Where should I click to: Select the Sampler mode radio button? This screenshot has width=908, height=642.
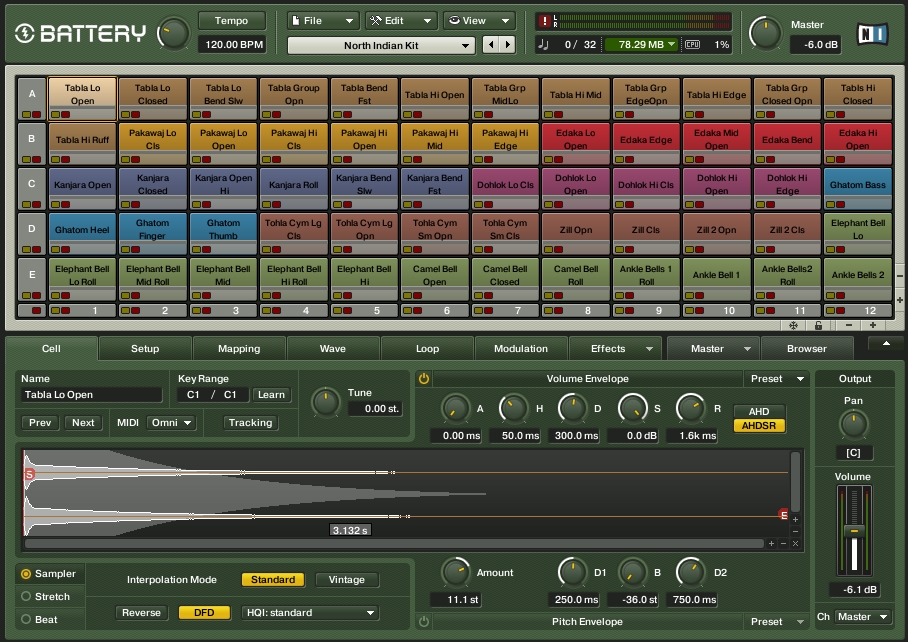(25, 574)
